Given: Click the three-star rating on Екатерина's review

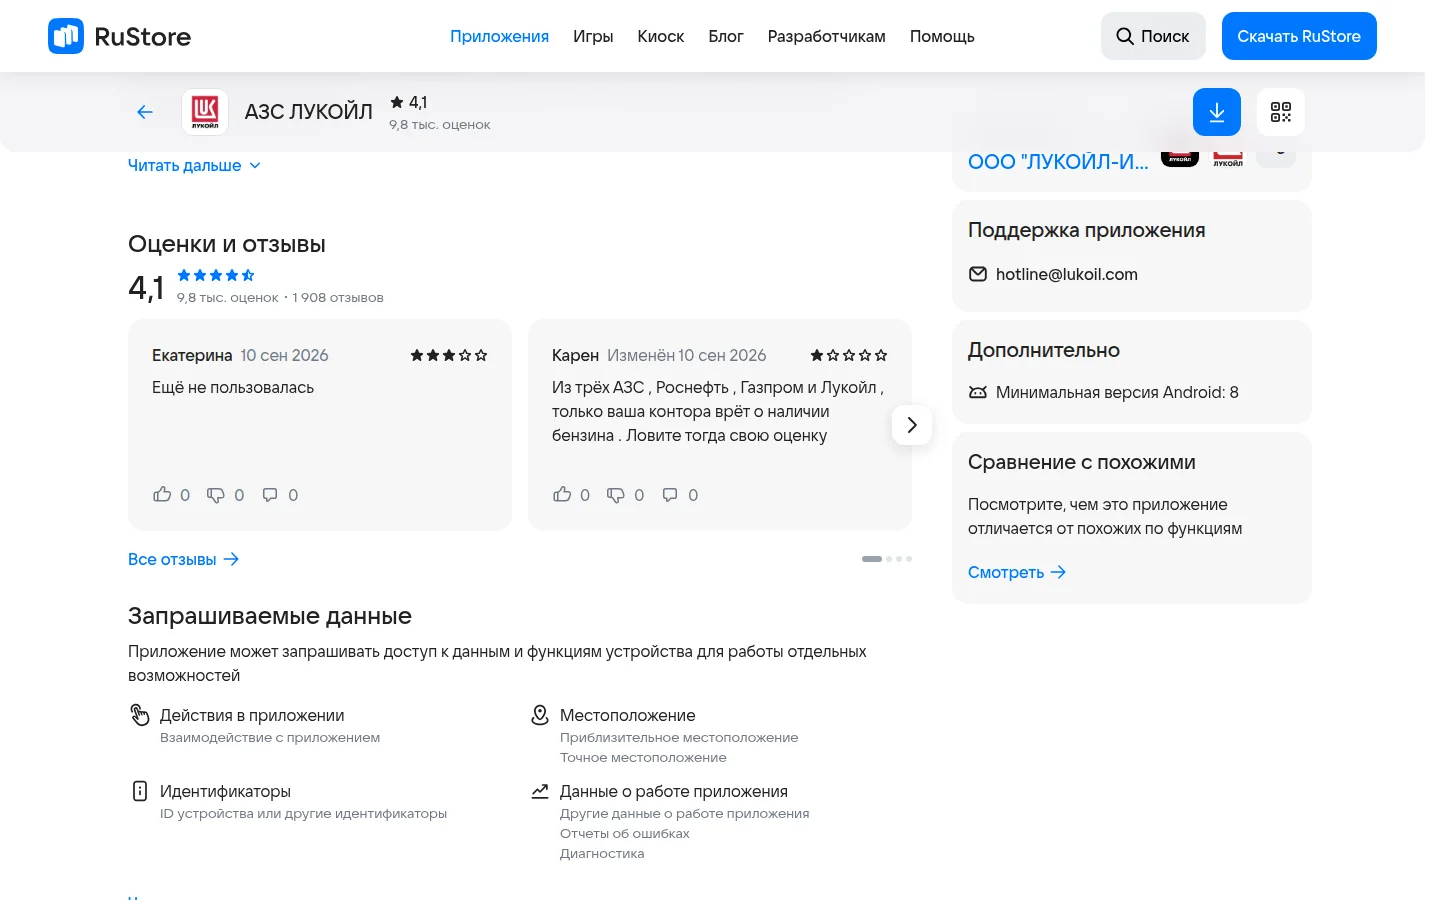Looking at the screenshot, I should coord(449,355).
